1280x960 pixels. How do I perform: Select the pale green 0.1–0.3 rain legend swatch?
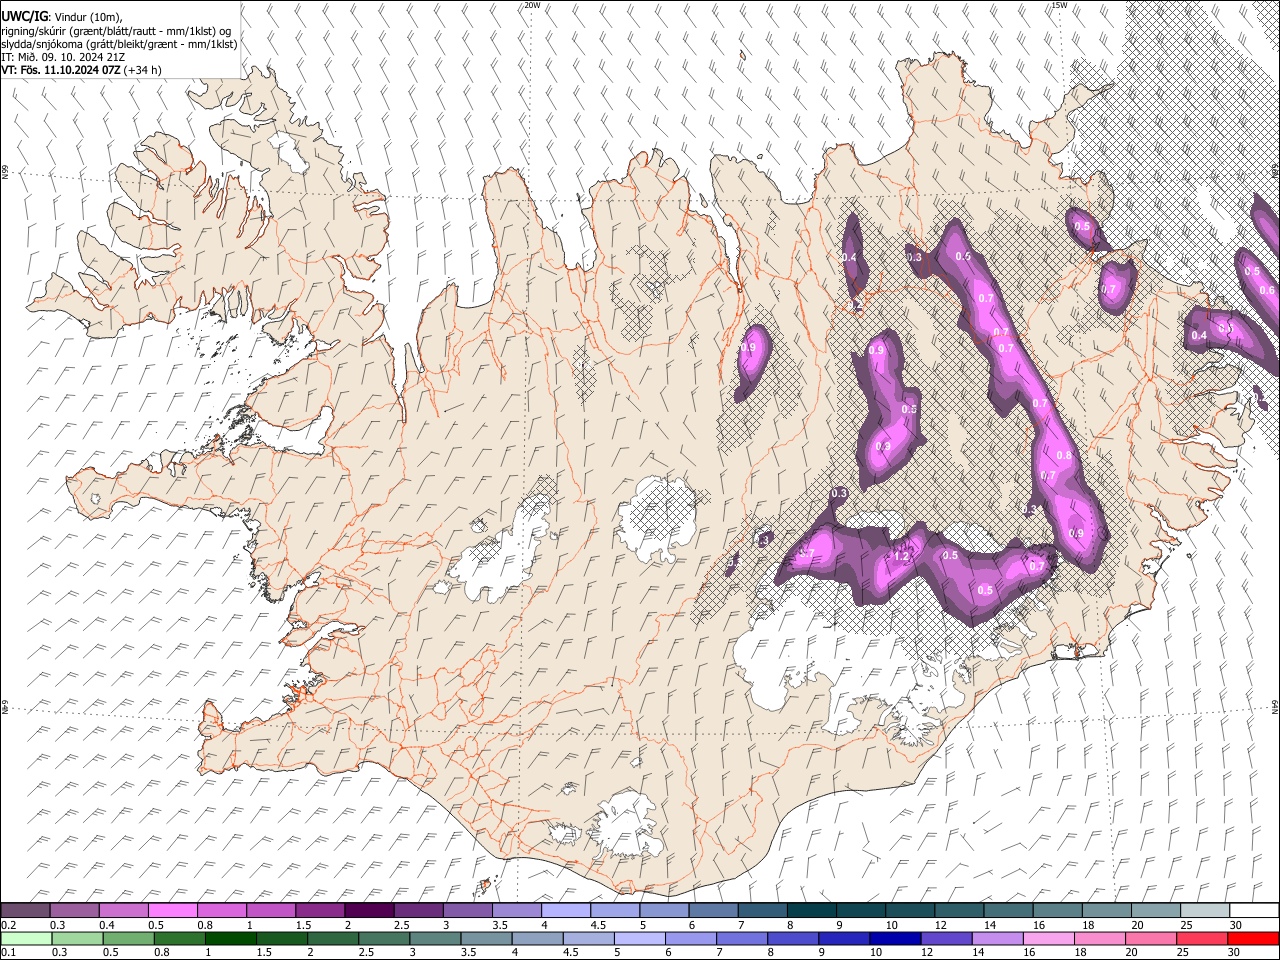coord(26,938)
